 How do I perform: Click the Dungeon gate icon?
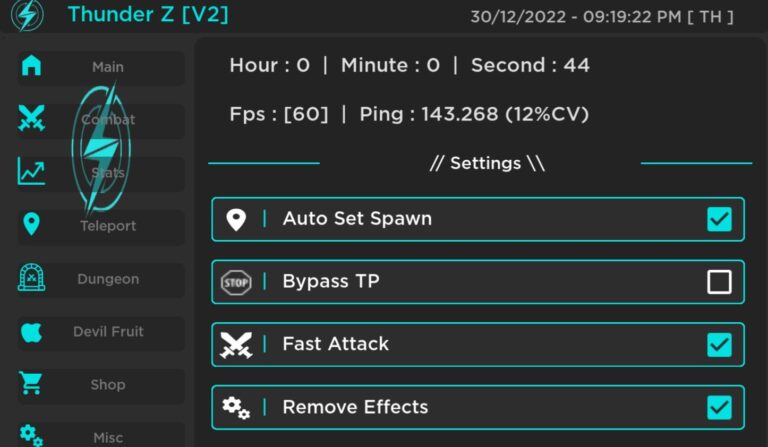click(32, 278)
